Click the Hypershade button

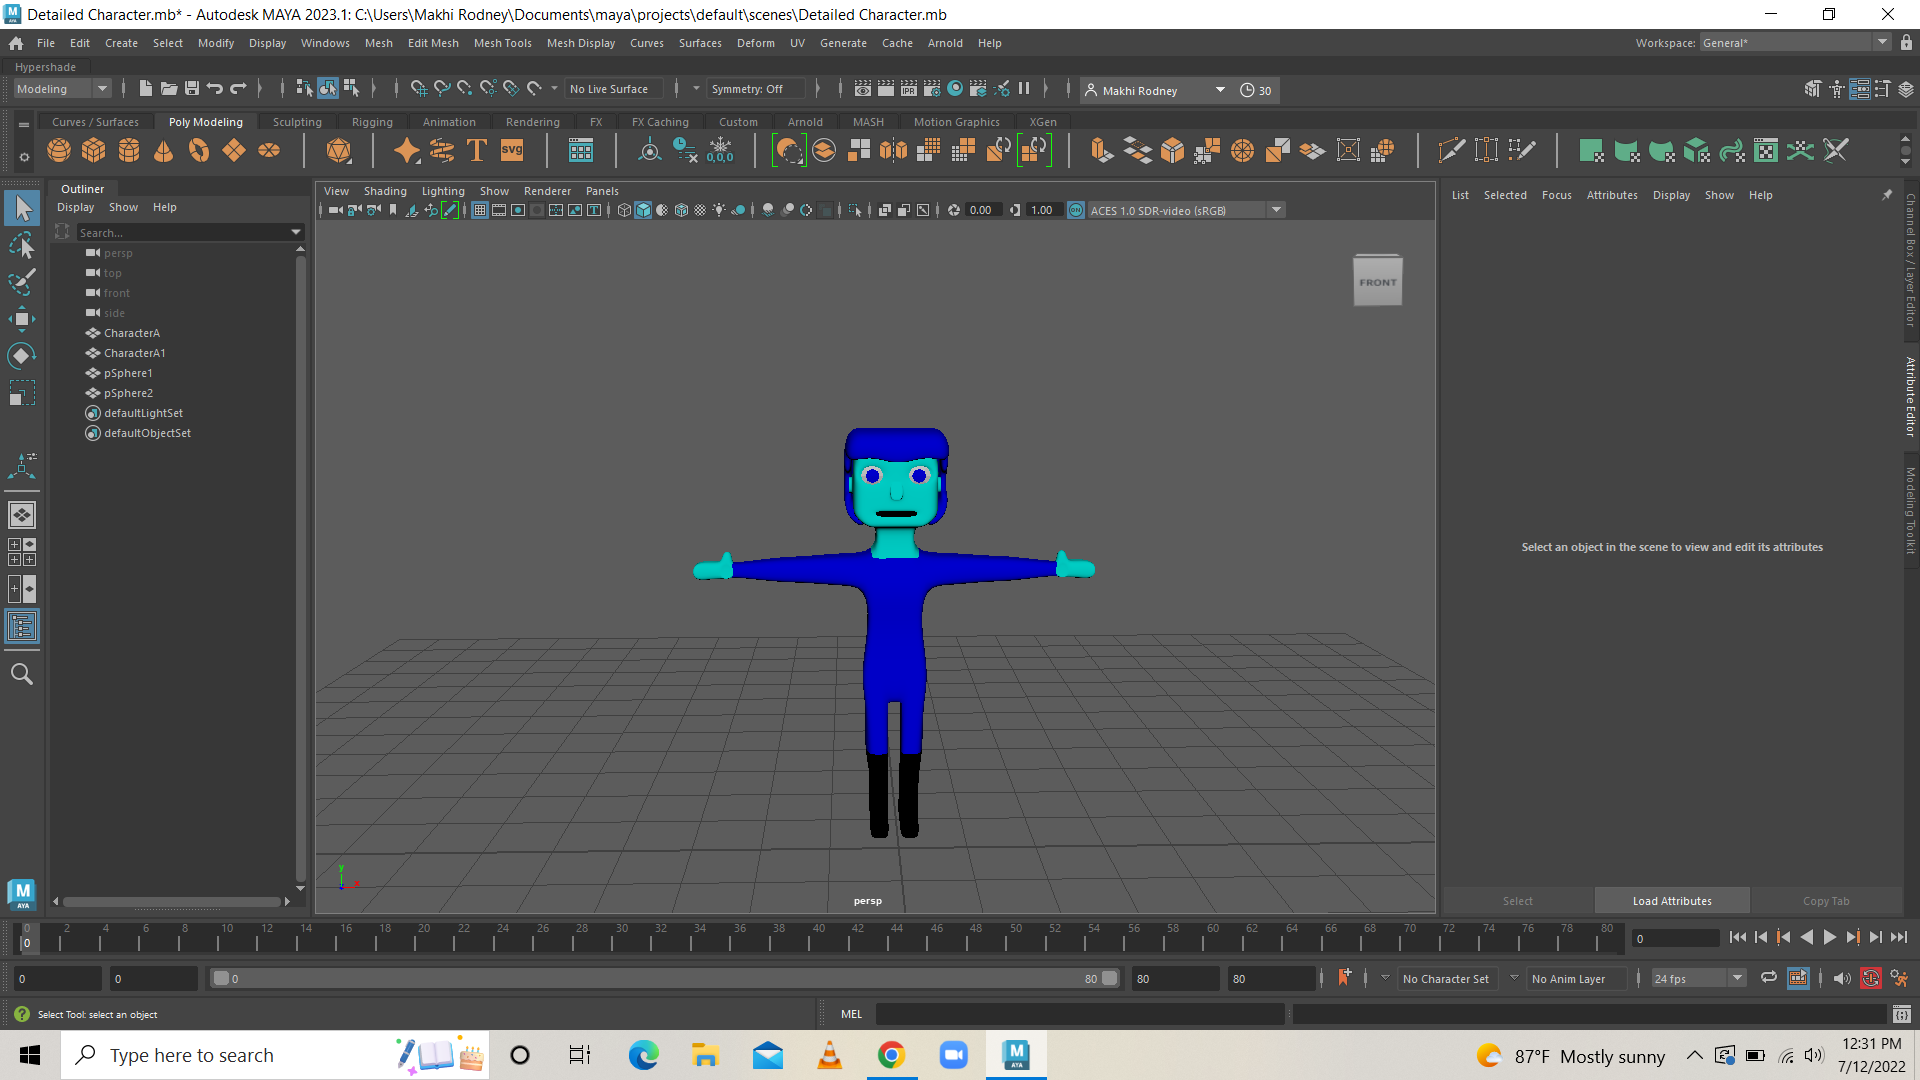click(45, 67)
